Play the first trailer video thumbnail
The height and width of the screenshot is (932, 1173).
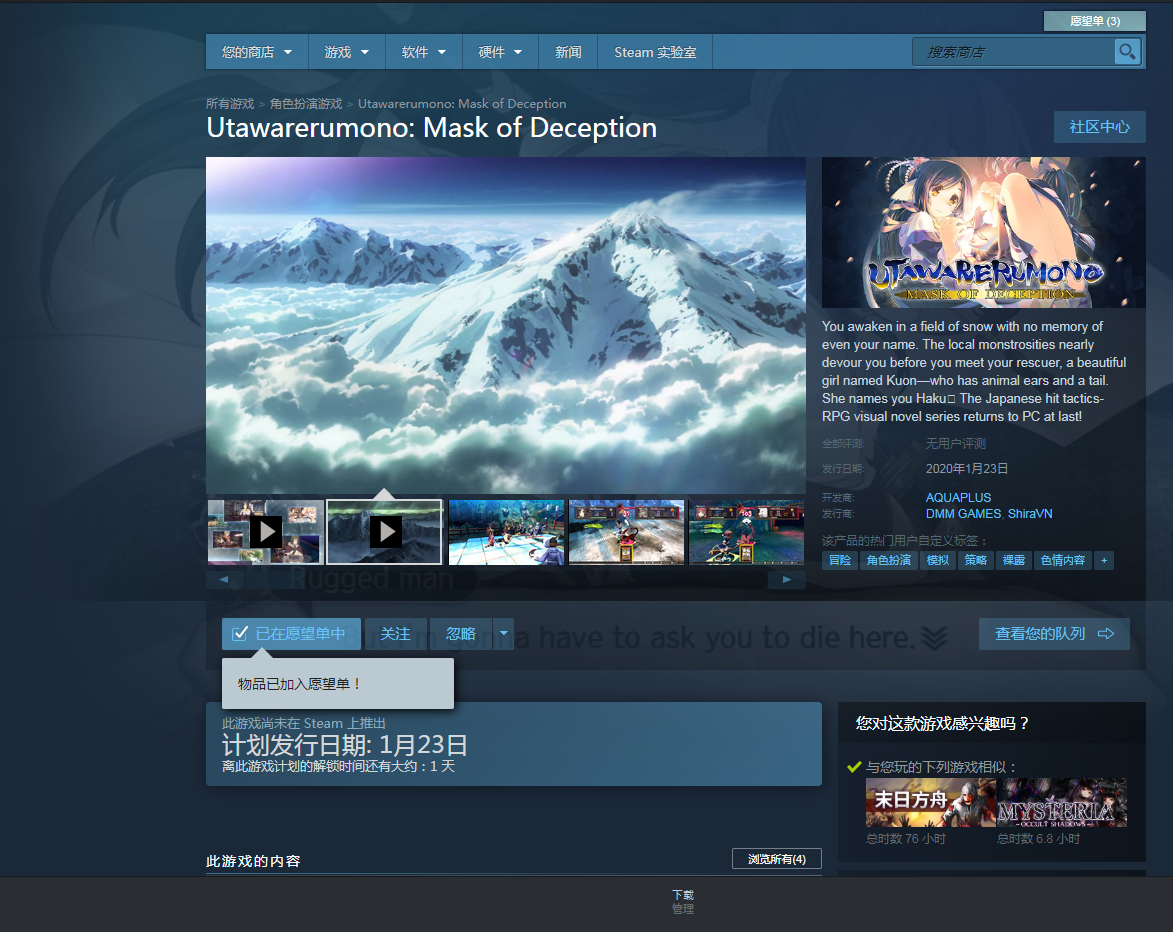[x=266, y=532]
